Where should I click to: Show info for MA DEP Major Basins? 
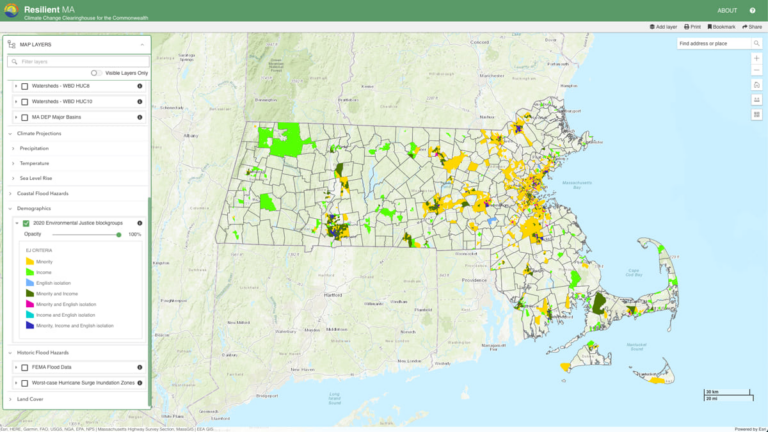140,118
